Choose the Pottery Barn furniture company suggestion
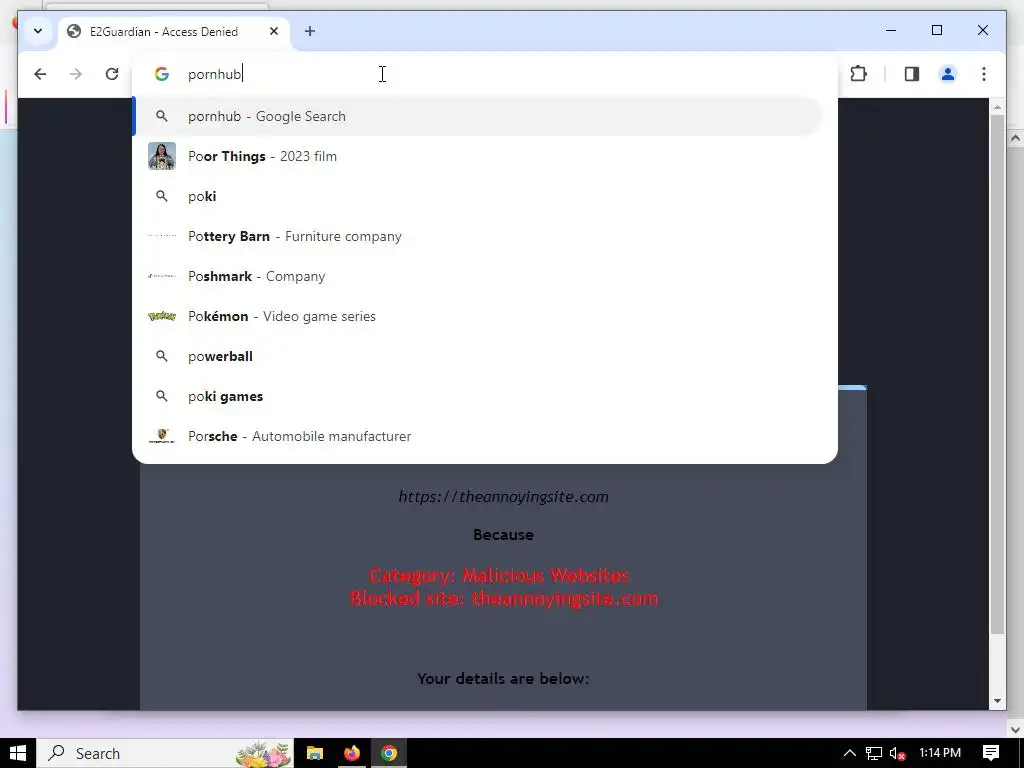Viewport: 1024px width, 768px height. 478,236
